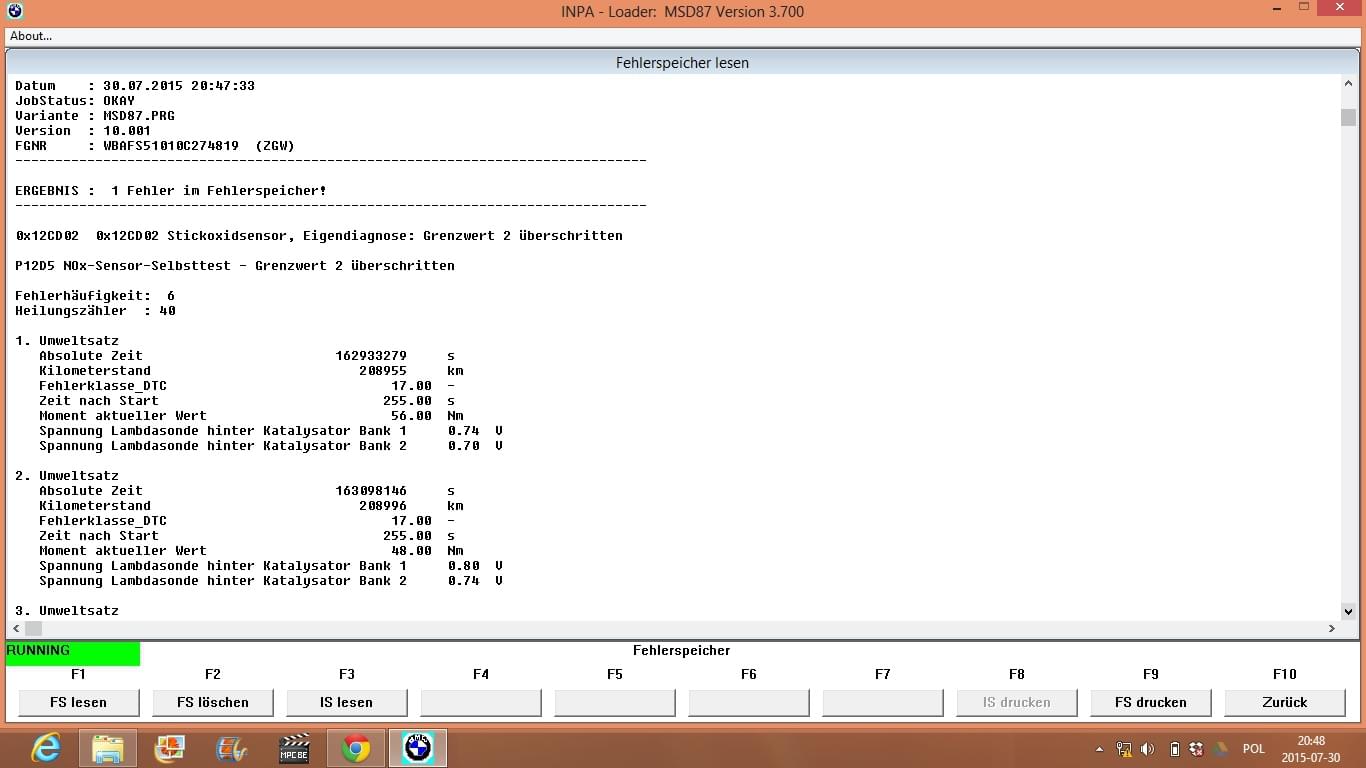
Task: Open MPC-BE media player from taskbar
Action: point(294,748)
